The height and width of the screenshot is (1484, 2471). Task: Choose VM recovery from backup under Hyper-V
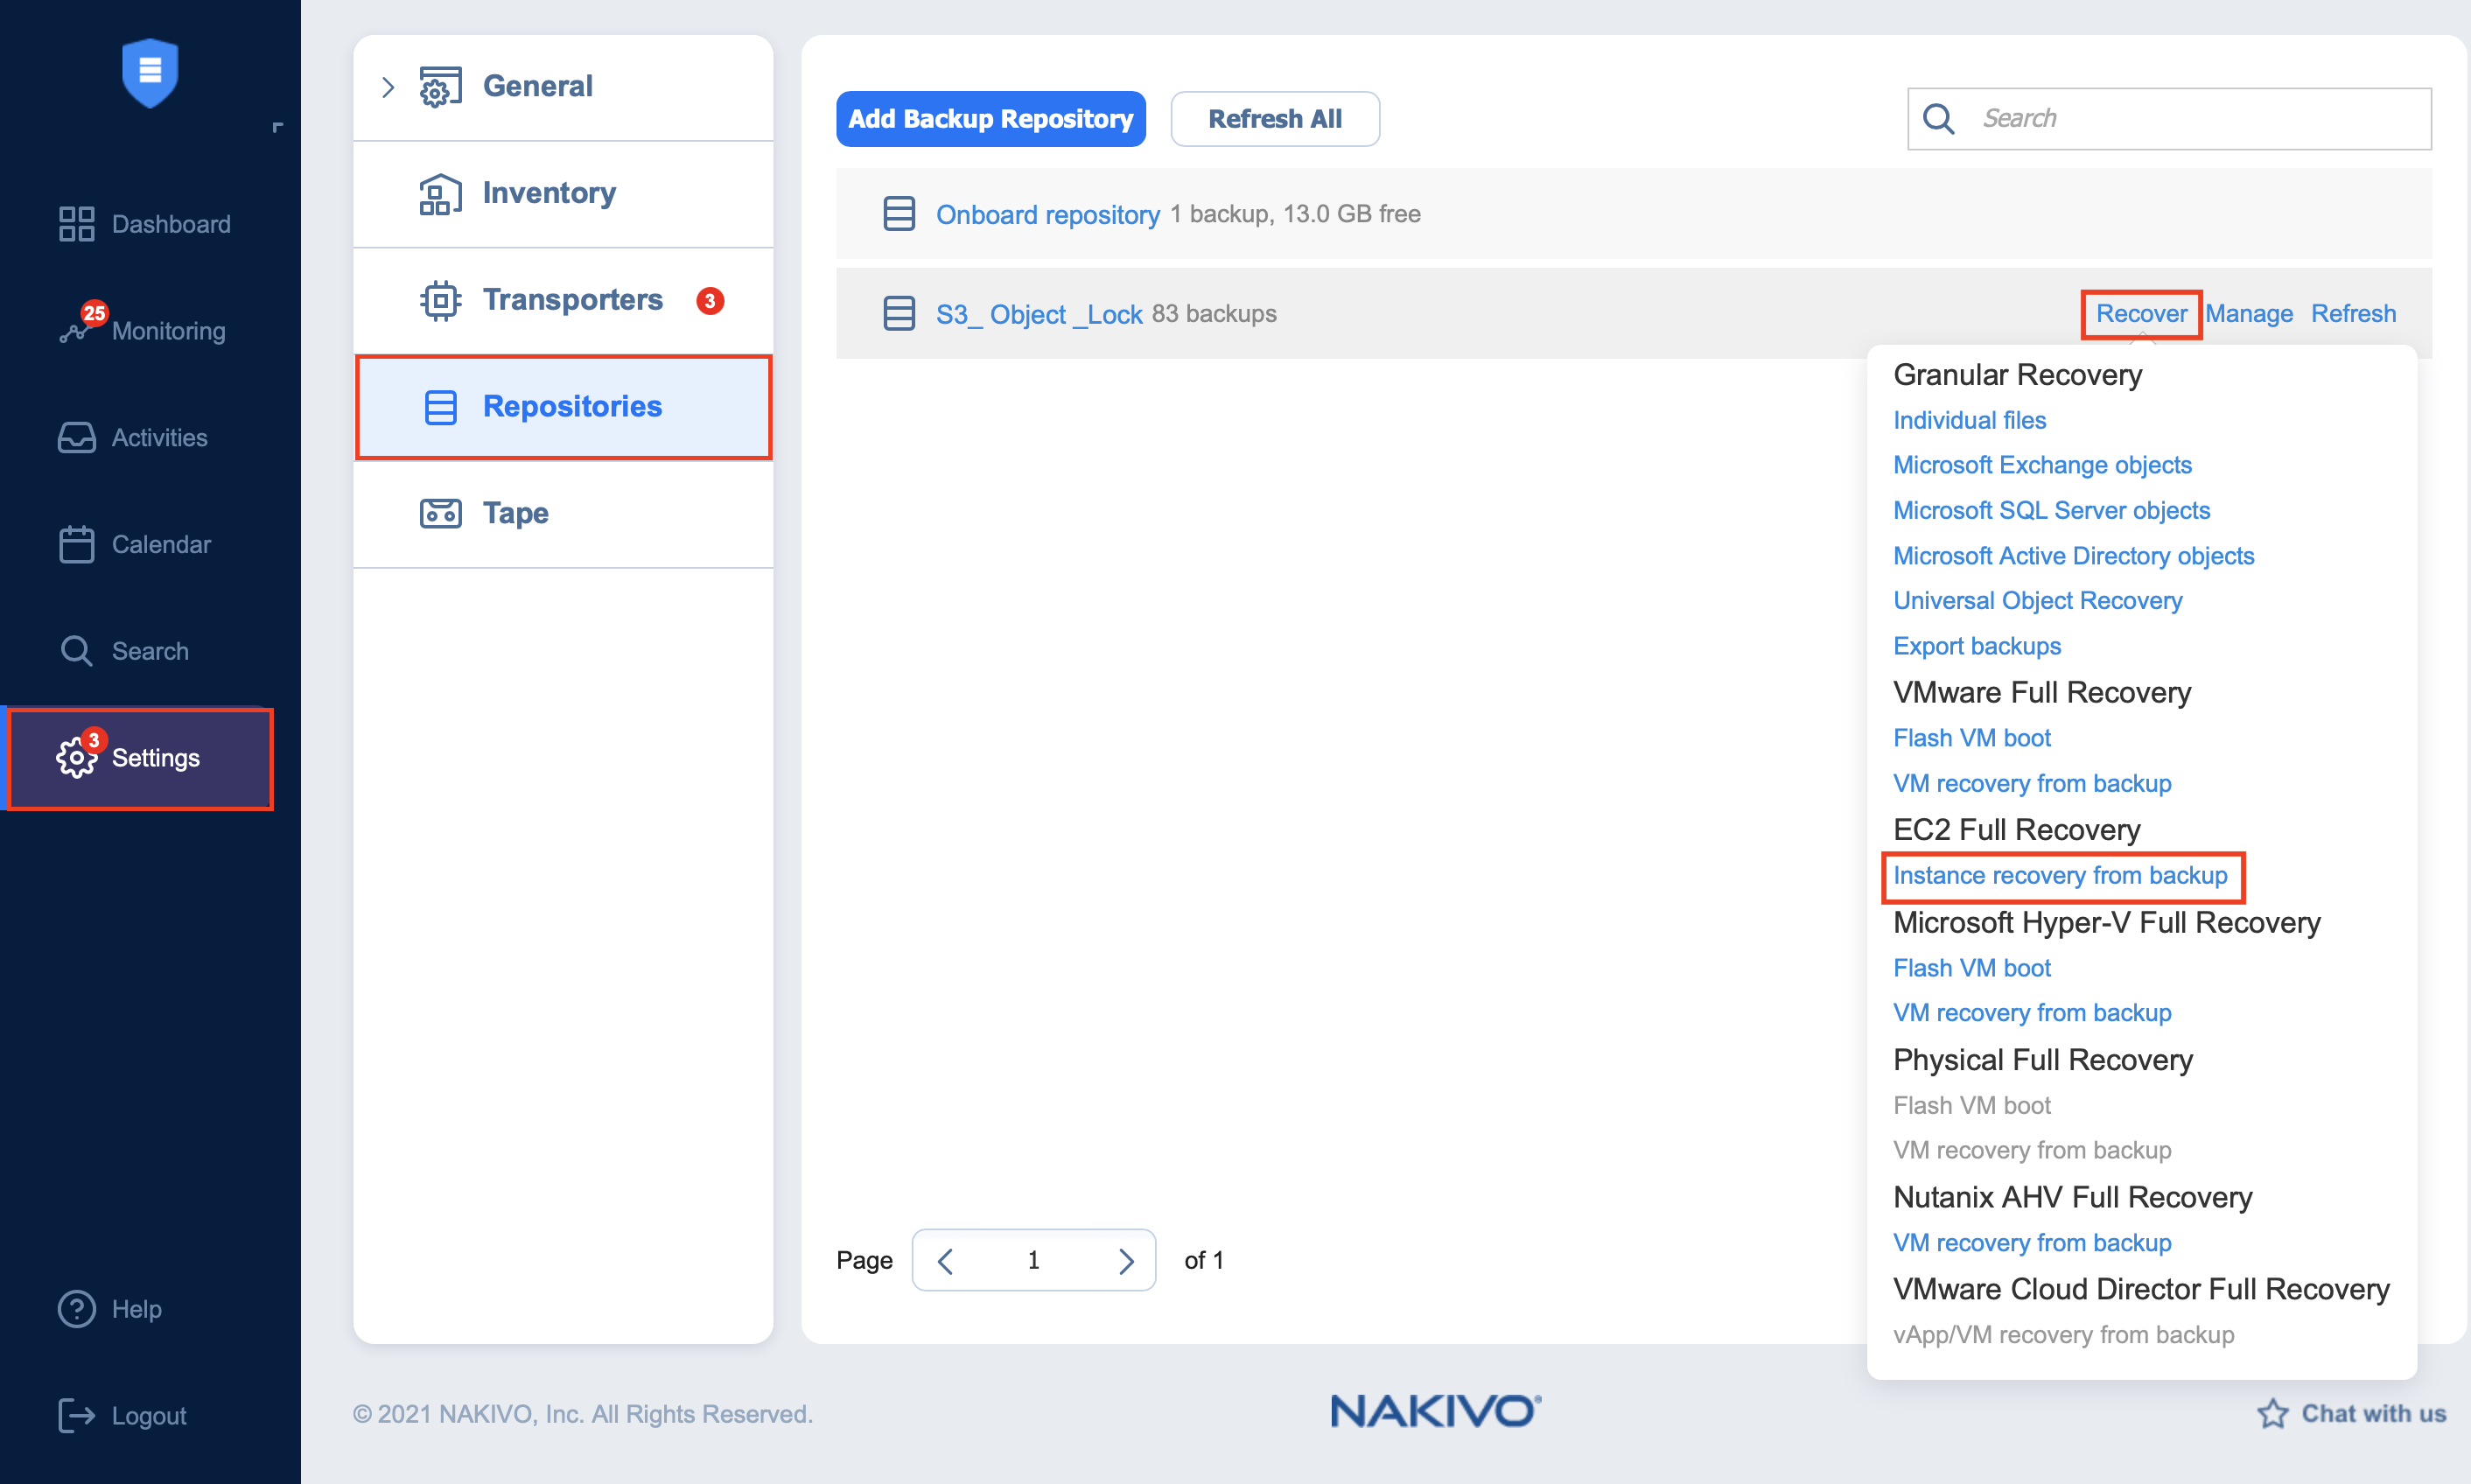click(2032, 1012)
